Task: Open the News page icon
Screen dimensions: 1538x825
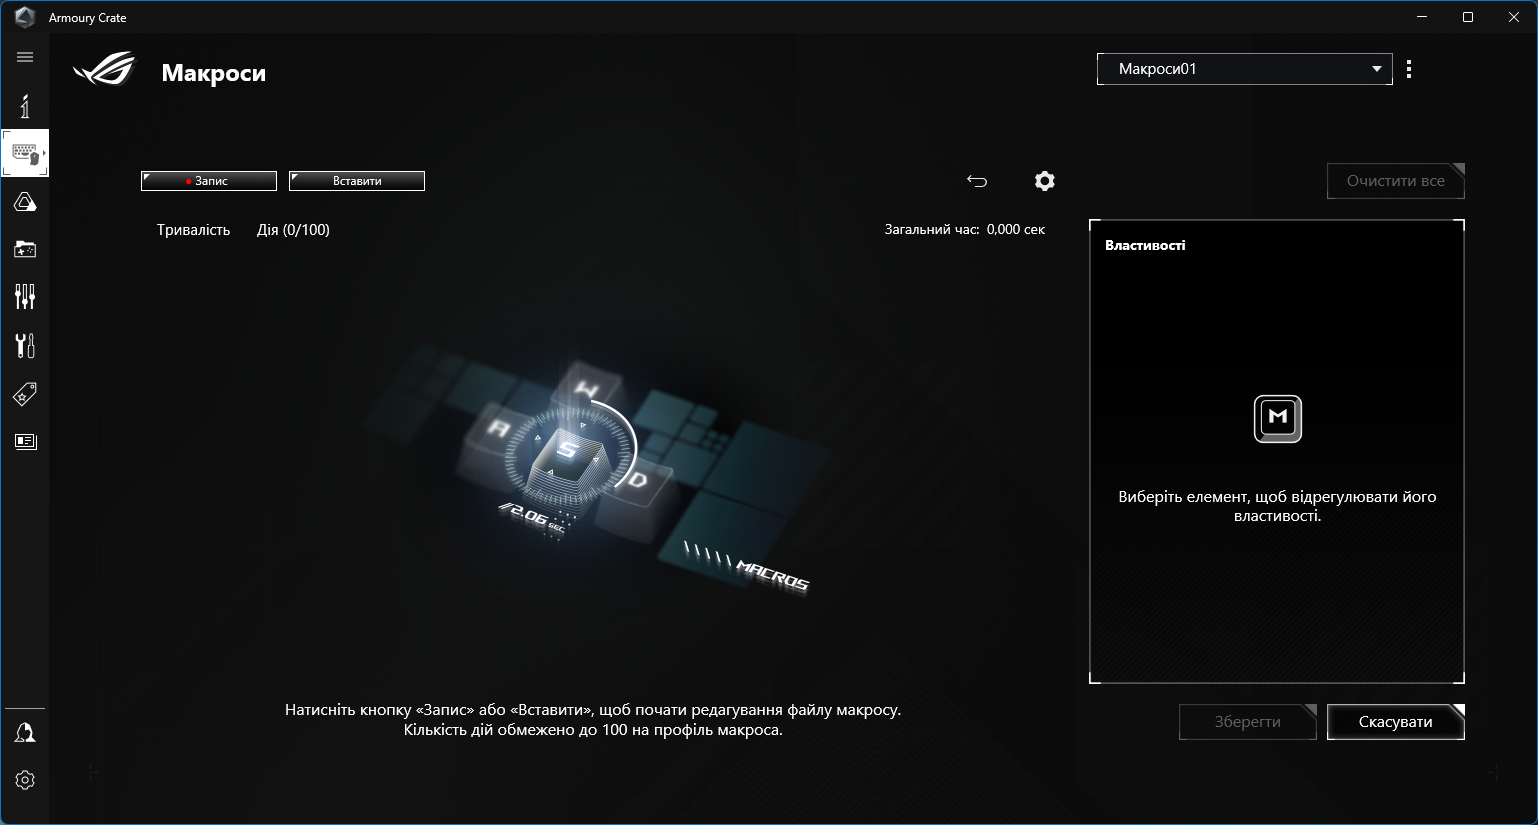Action: click(25, 441)
